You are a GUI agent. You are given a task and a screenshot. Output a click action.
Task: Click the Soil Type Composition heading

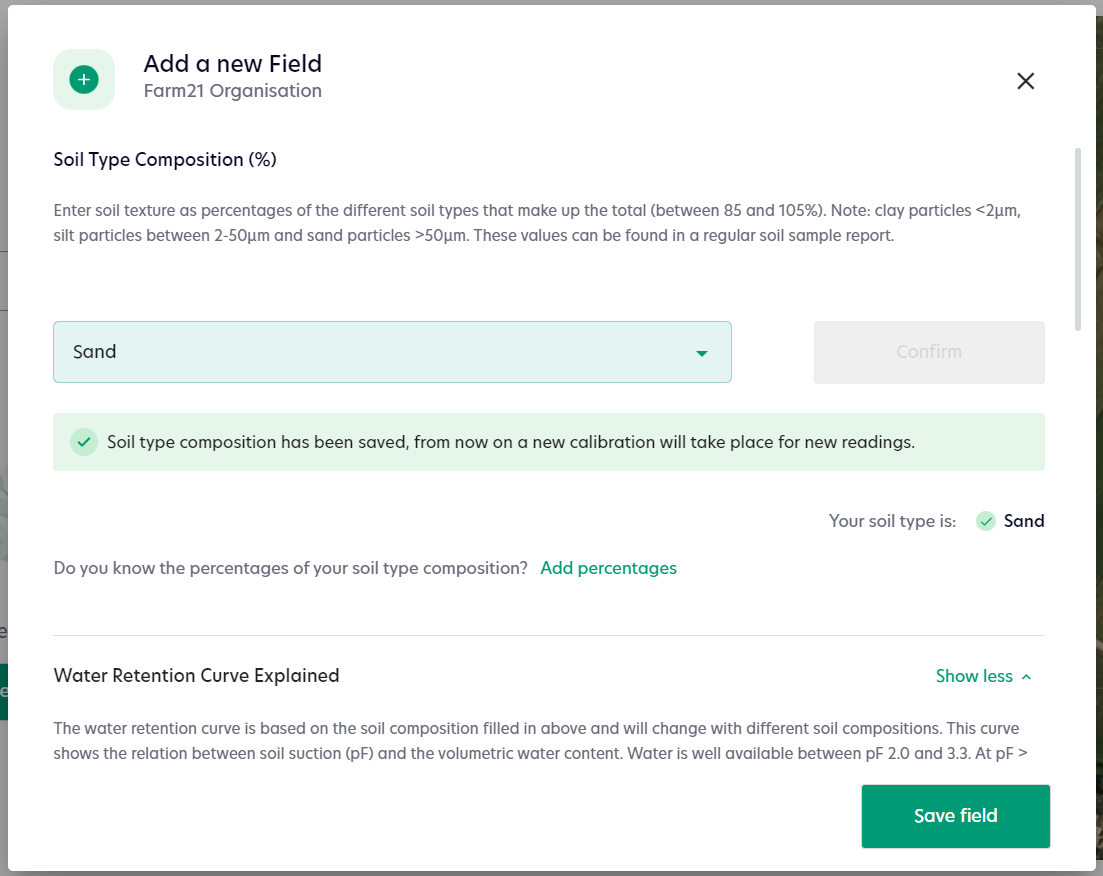[164, 159]
